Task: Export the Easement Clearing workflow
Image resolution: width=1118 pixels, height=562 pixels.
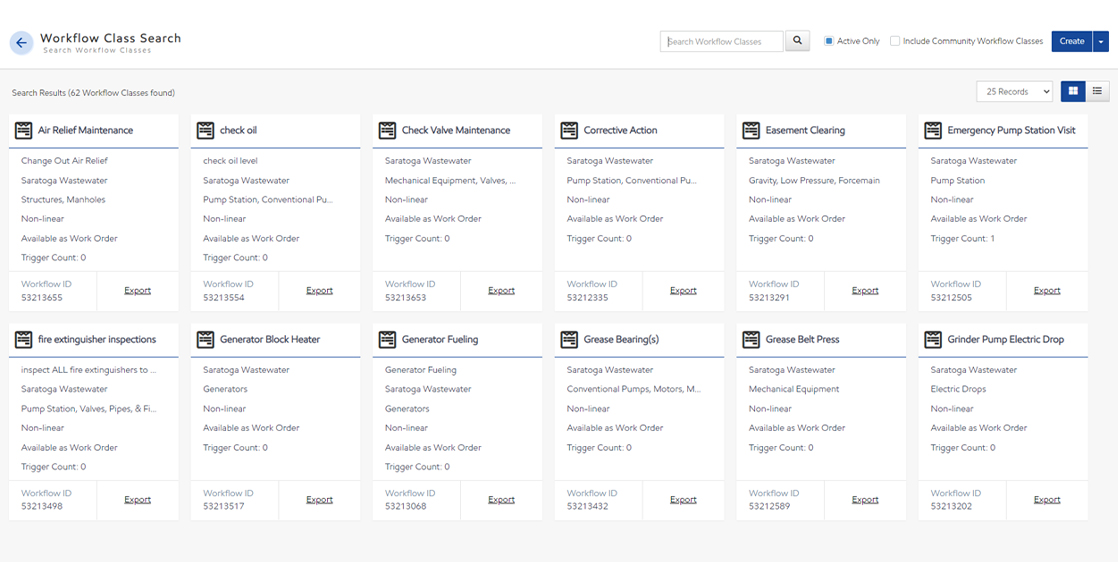Action: pos(865,290)
